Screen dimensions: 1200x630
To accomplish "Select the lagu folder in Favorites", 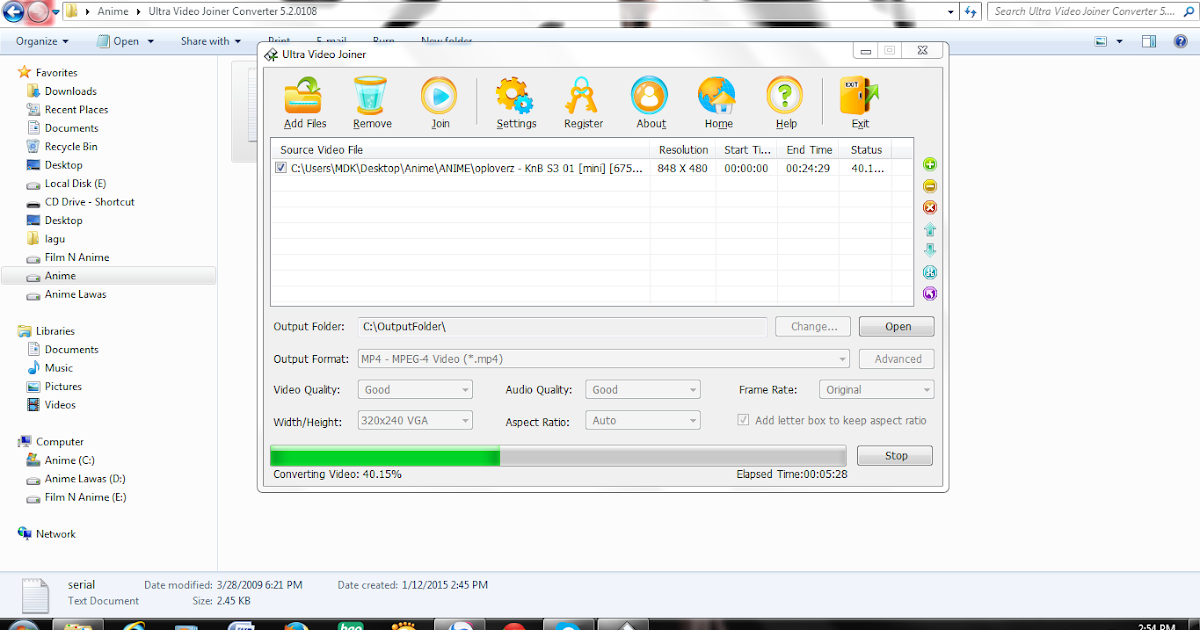I will click(x=55, y=239).
